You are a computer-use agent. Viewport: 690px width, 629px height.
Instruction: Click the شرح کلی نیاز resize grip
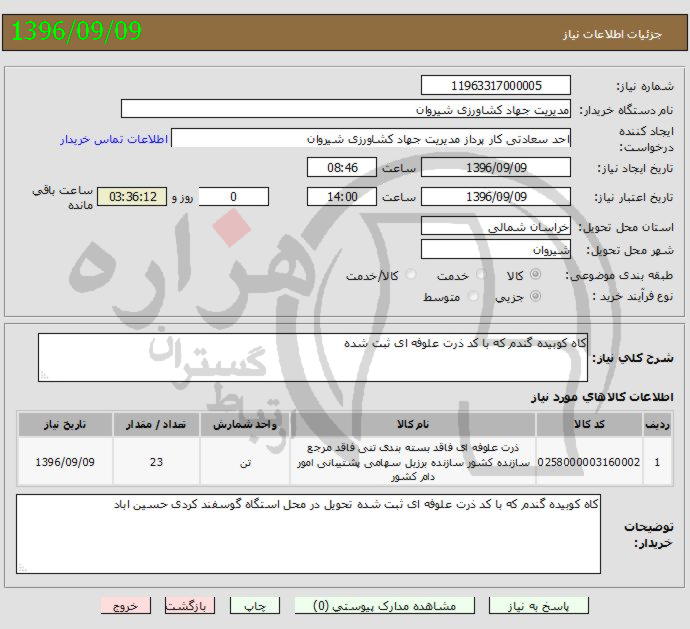coord(44,375)
